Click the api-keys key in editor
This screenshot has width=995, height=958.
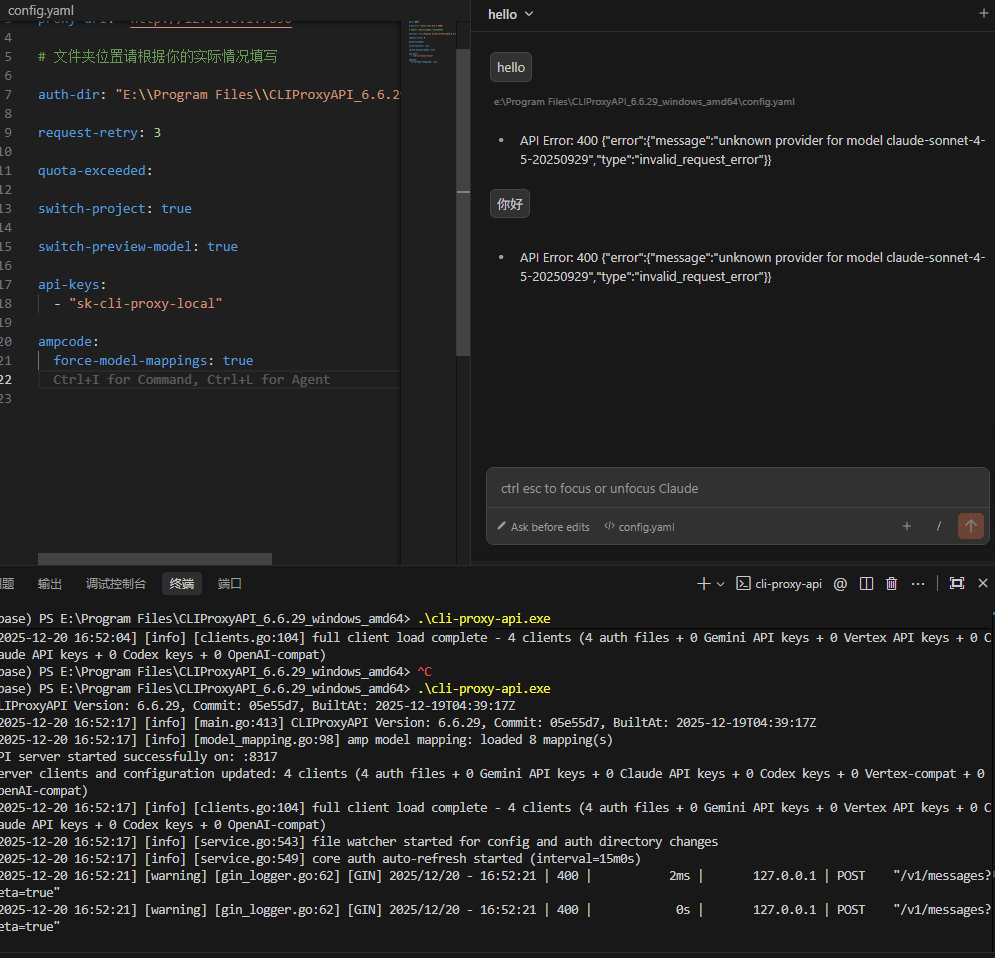pyautogui.click(x=69, y=285)
